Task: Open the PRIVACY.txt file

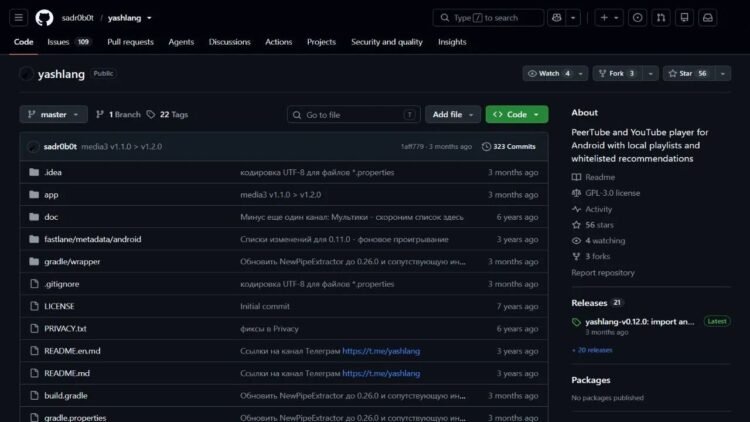Action: click(65, 329)
